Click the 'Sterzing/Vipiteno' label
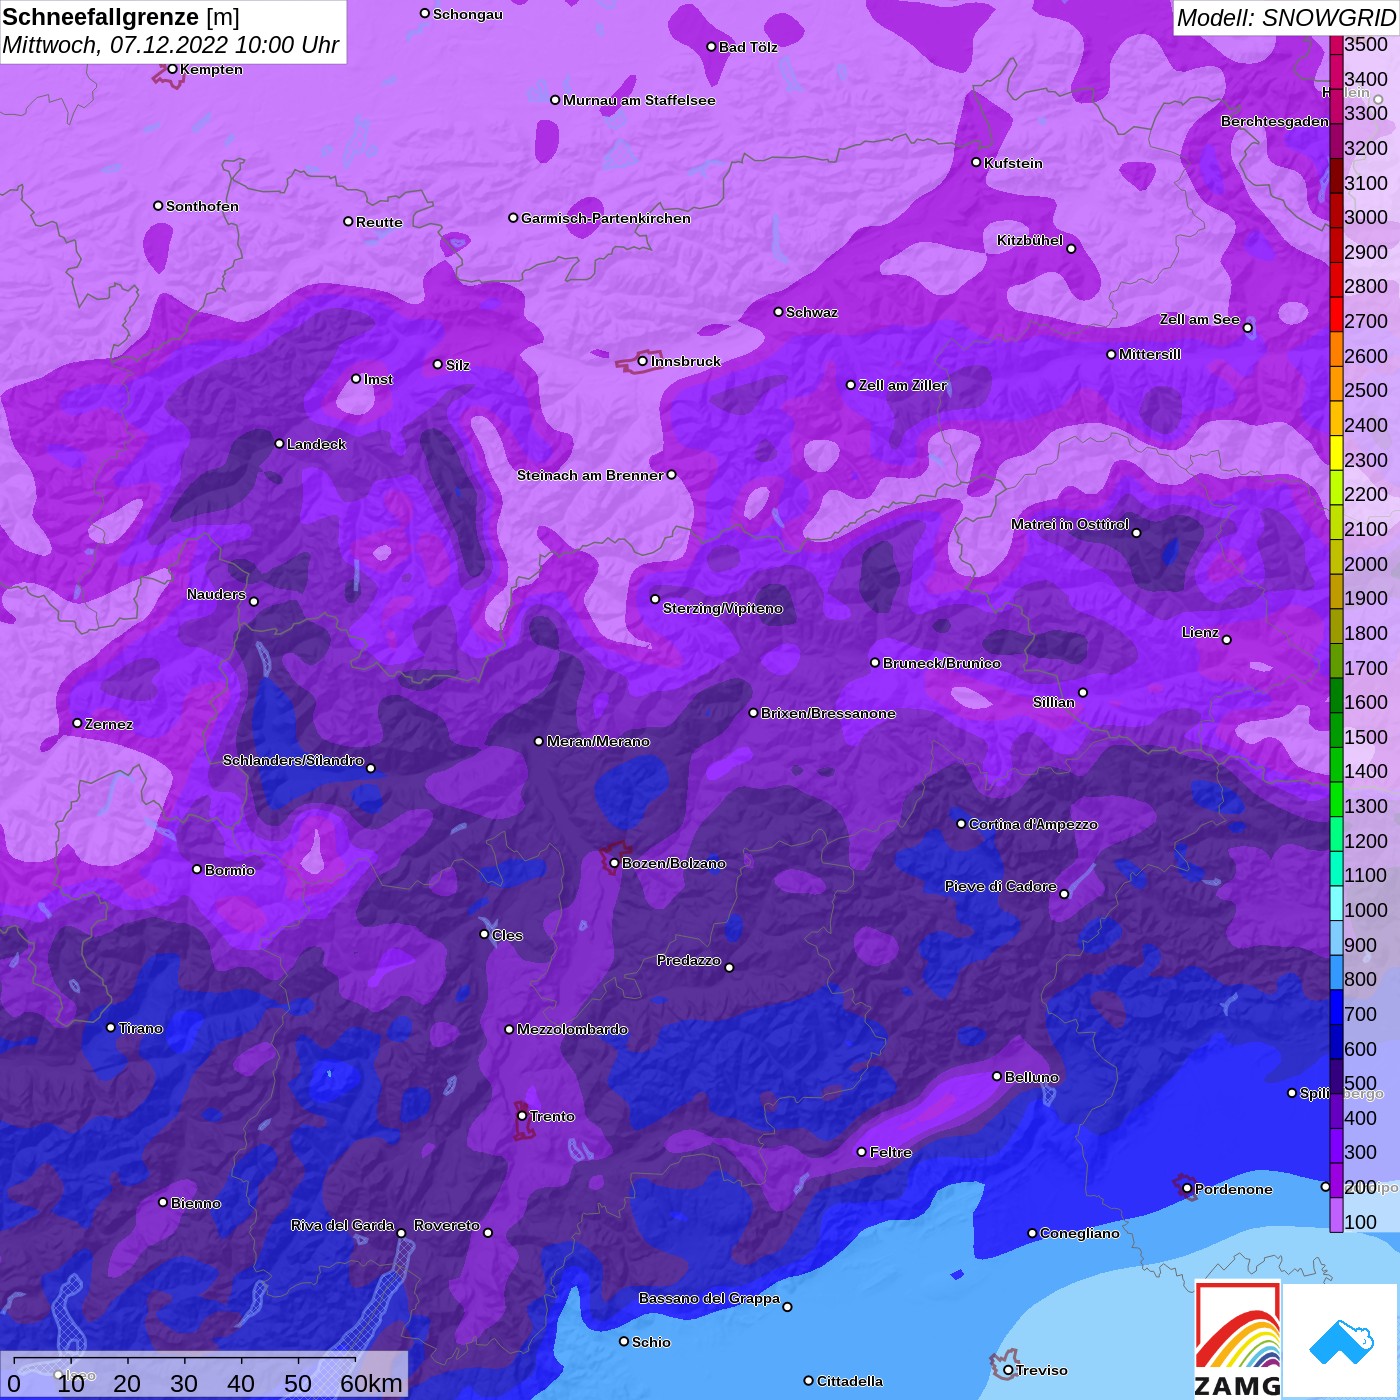Screen dimensions: 1400x1400 click(723, 608)
